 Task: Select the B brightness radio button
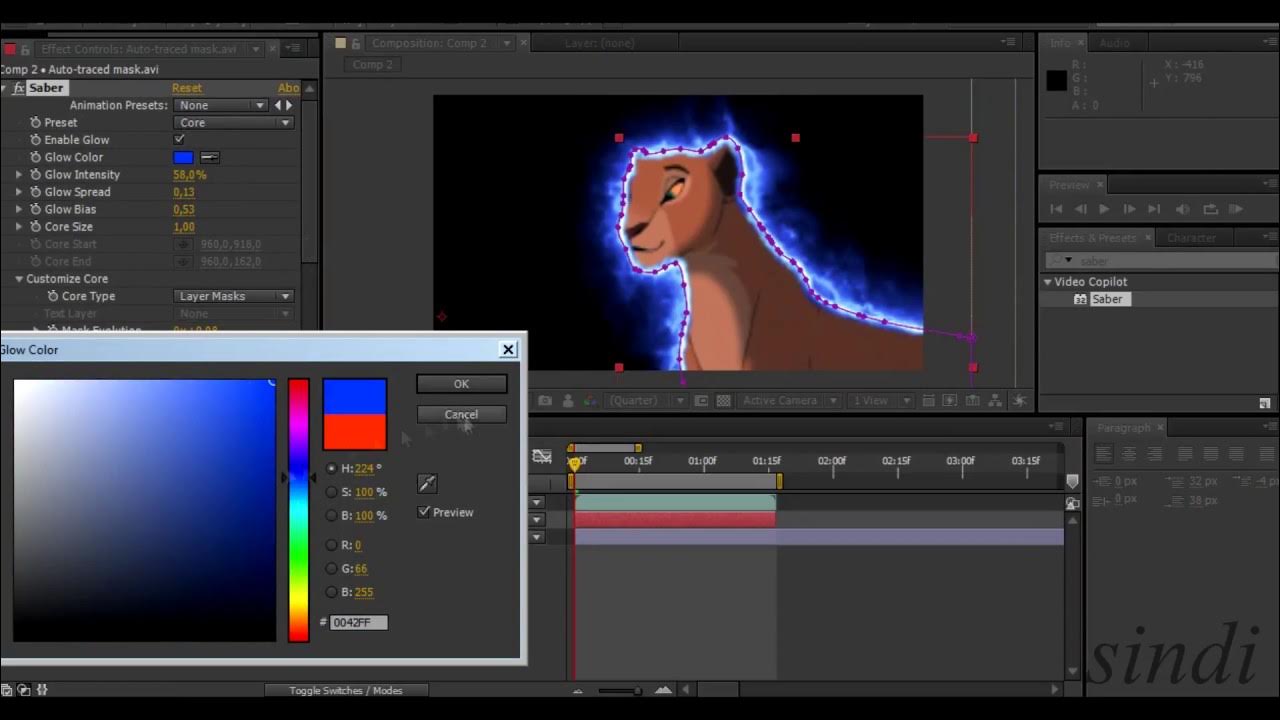pos(332,516)
